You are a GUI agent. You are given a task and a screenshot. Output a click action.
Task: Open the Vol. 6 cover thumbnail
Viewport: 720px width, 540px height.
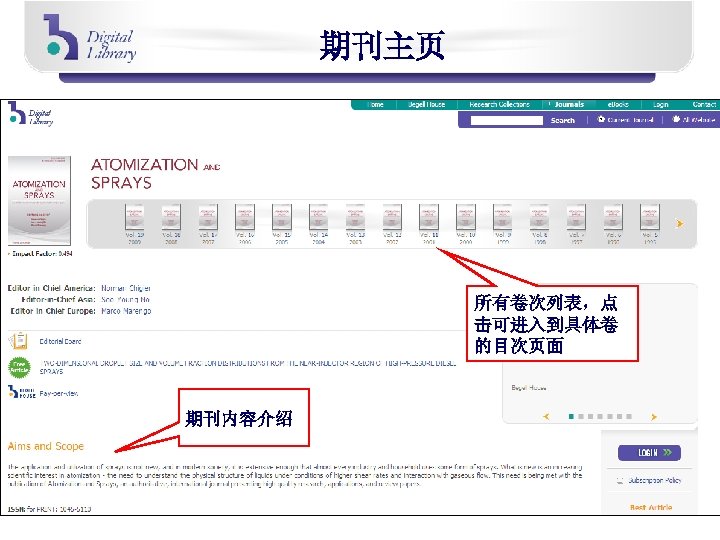point(613,217)
